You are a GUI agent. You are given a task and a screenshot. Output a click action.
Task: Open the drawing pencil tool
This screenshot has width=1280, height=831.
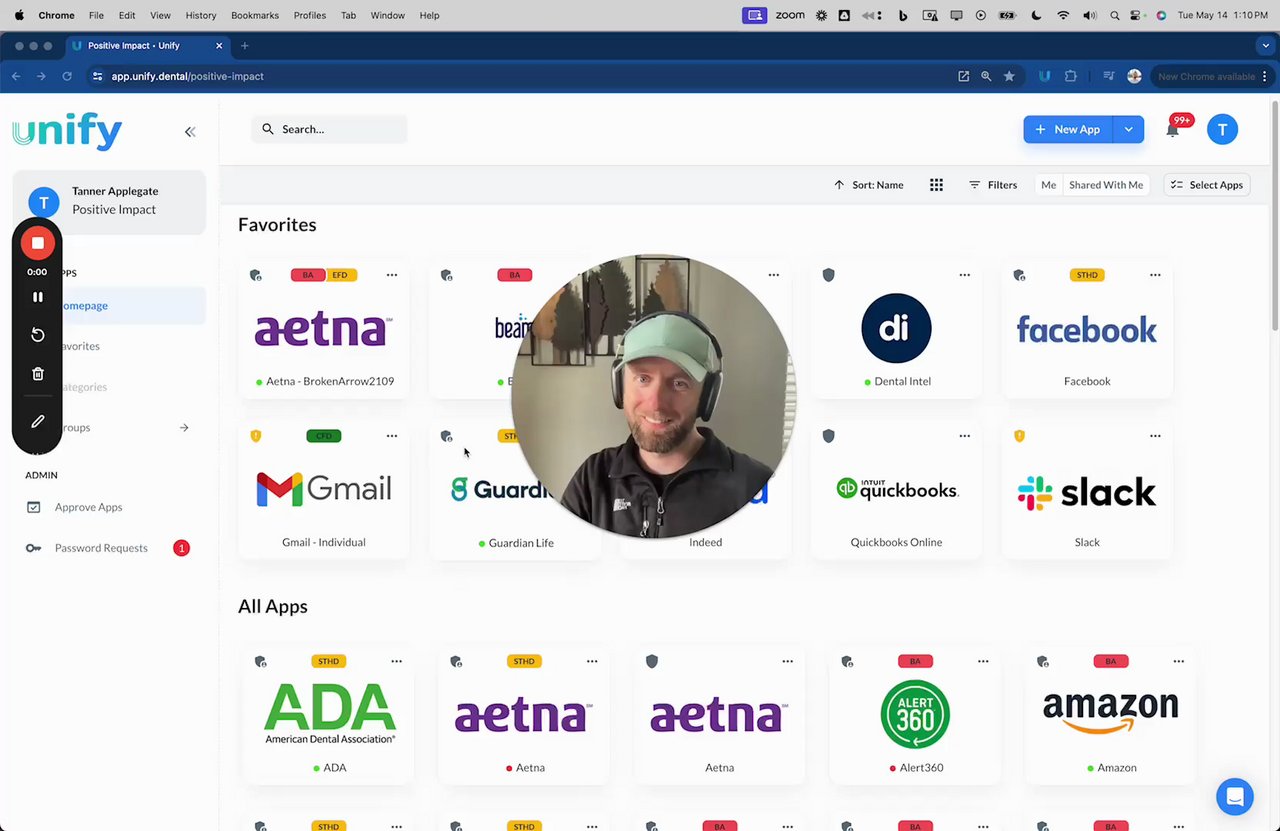[37, 422]
